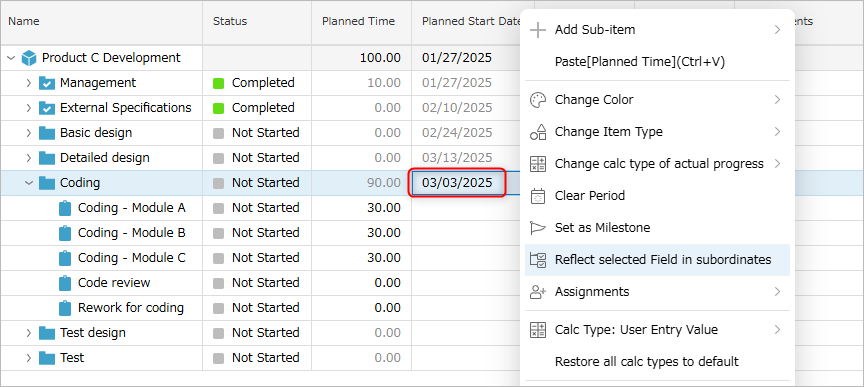Viewport: 864px width, 387px height.
Task: Open Calc Type: User Entry Value submenu
Action: [x=657, y=330]
